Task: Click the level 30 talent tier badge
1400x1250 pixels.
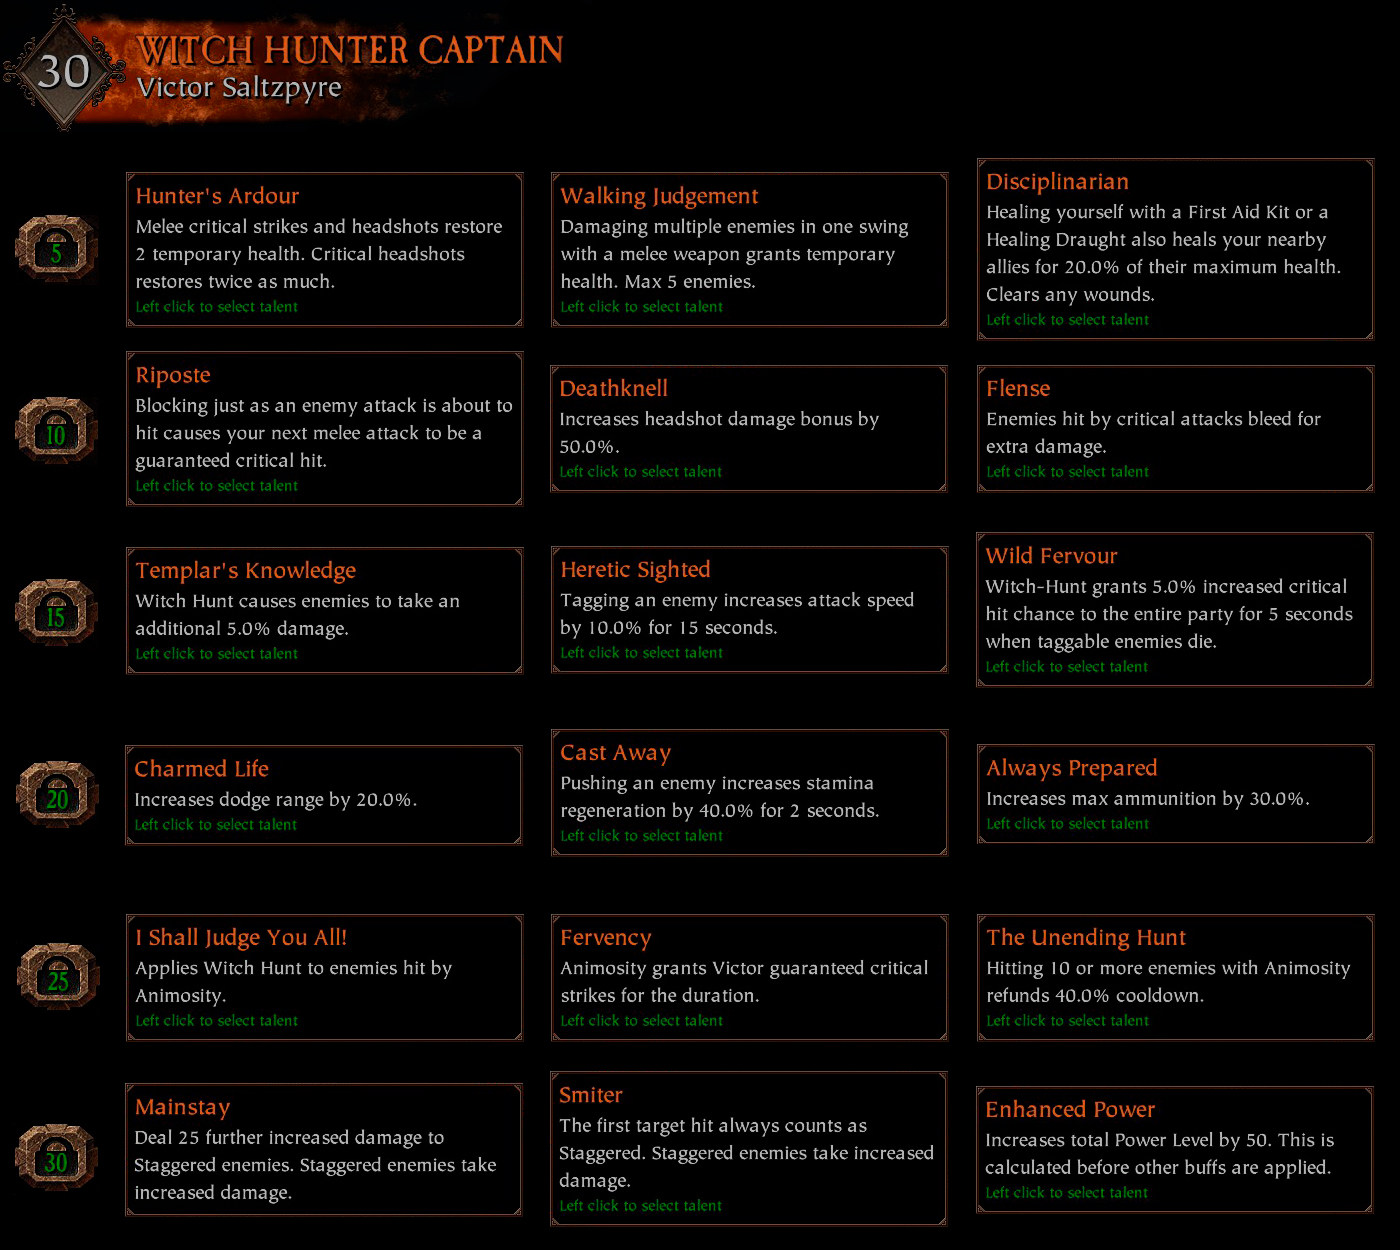Action: click(x=56, y=1157)
